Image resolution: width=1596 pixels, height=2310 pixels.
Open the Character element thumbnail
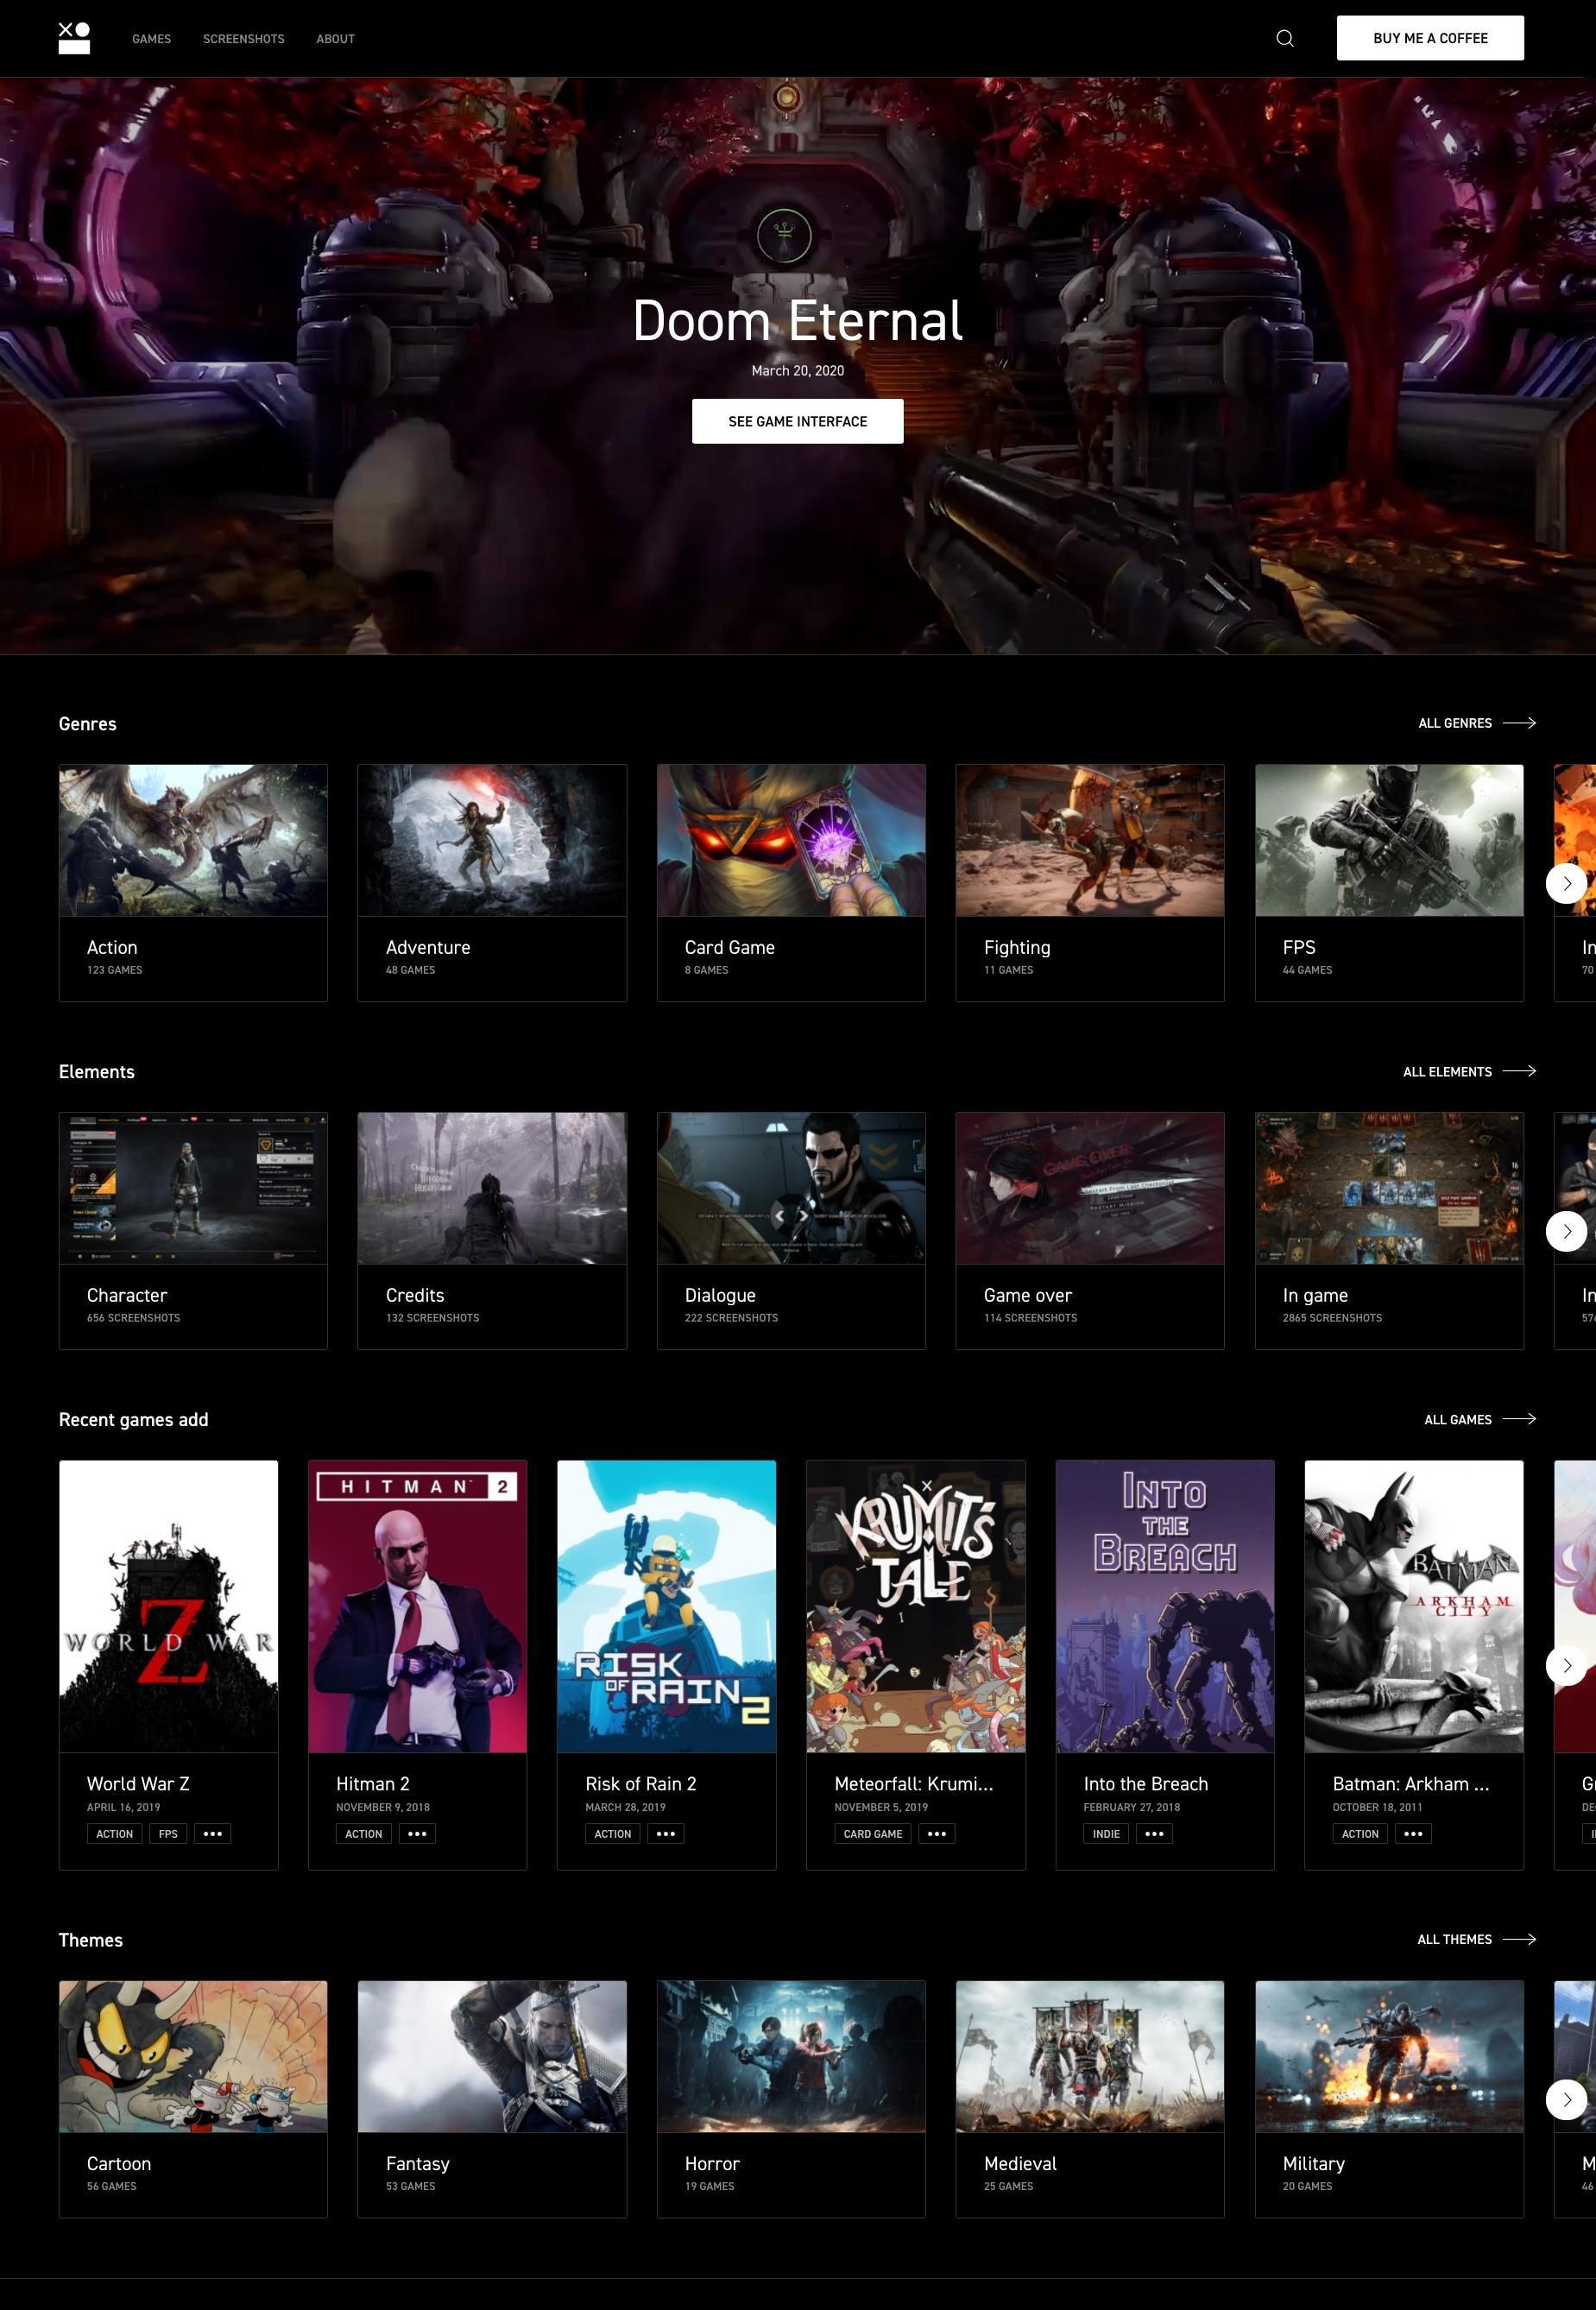click(193, 1188)
